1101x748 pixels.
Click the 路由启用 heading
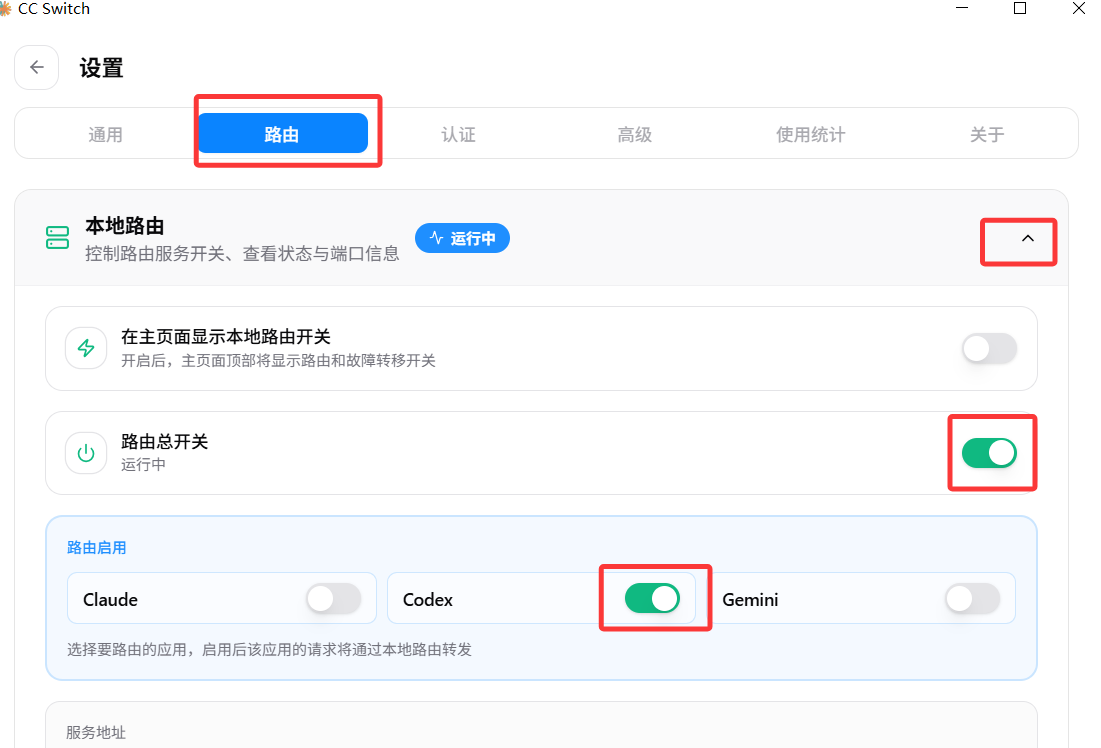point(97,548)
